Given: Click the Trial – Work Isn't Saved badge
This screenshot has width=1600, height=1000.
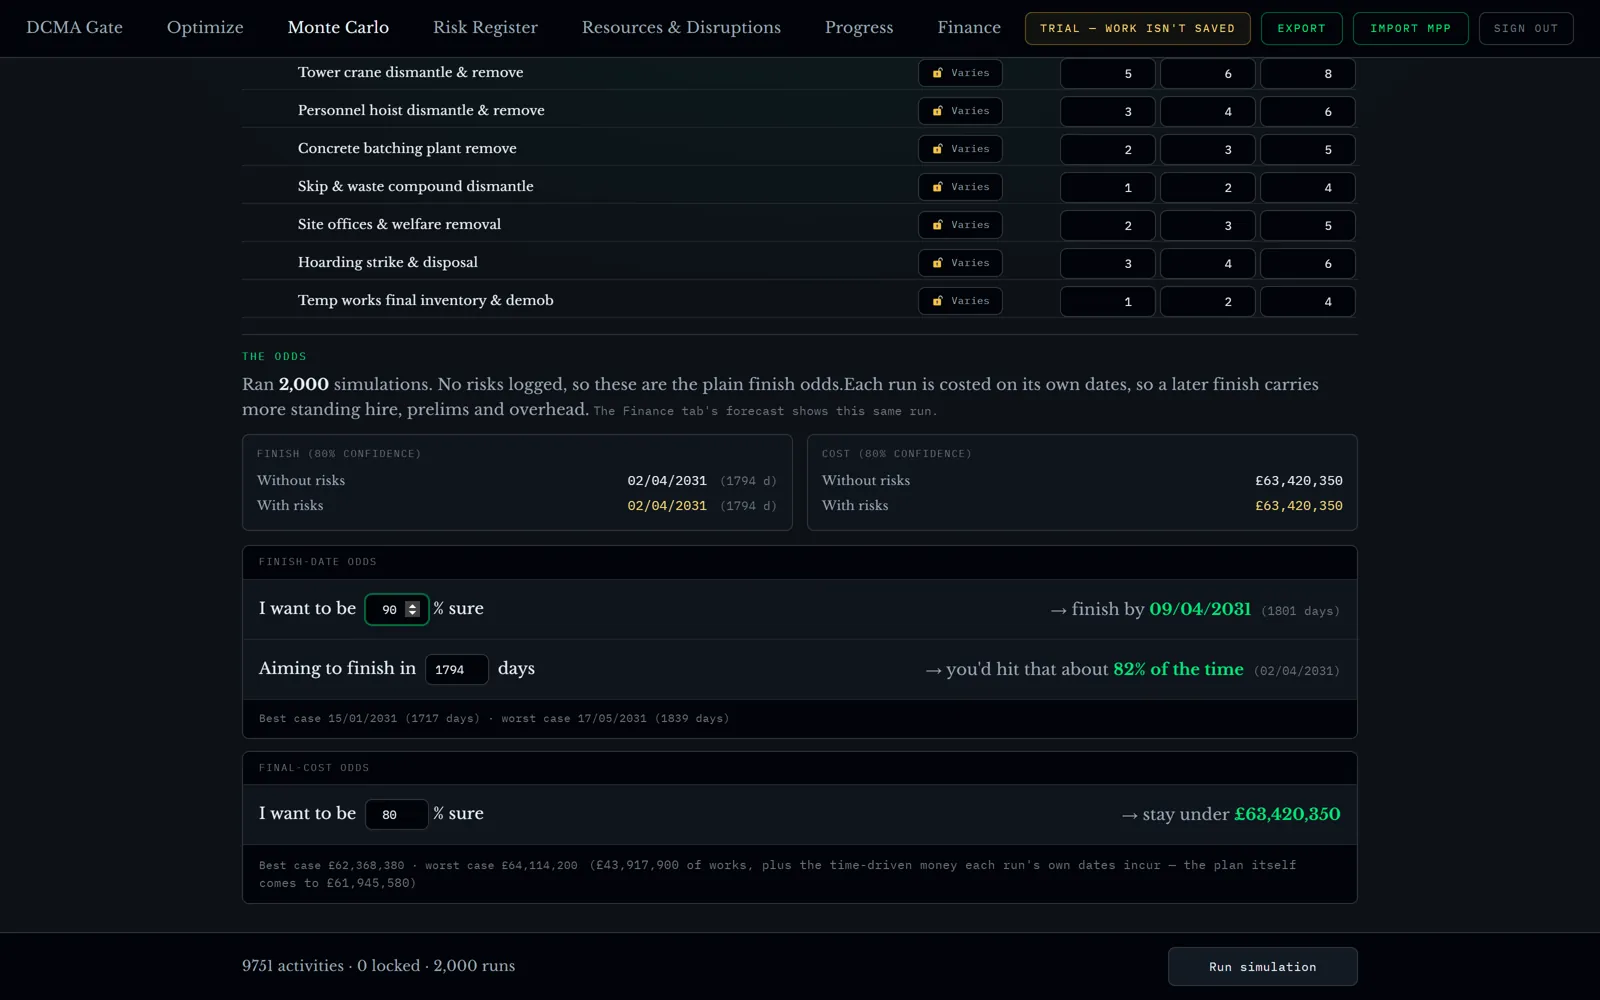Looking at the screenshot, I should click(1137, 28).
